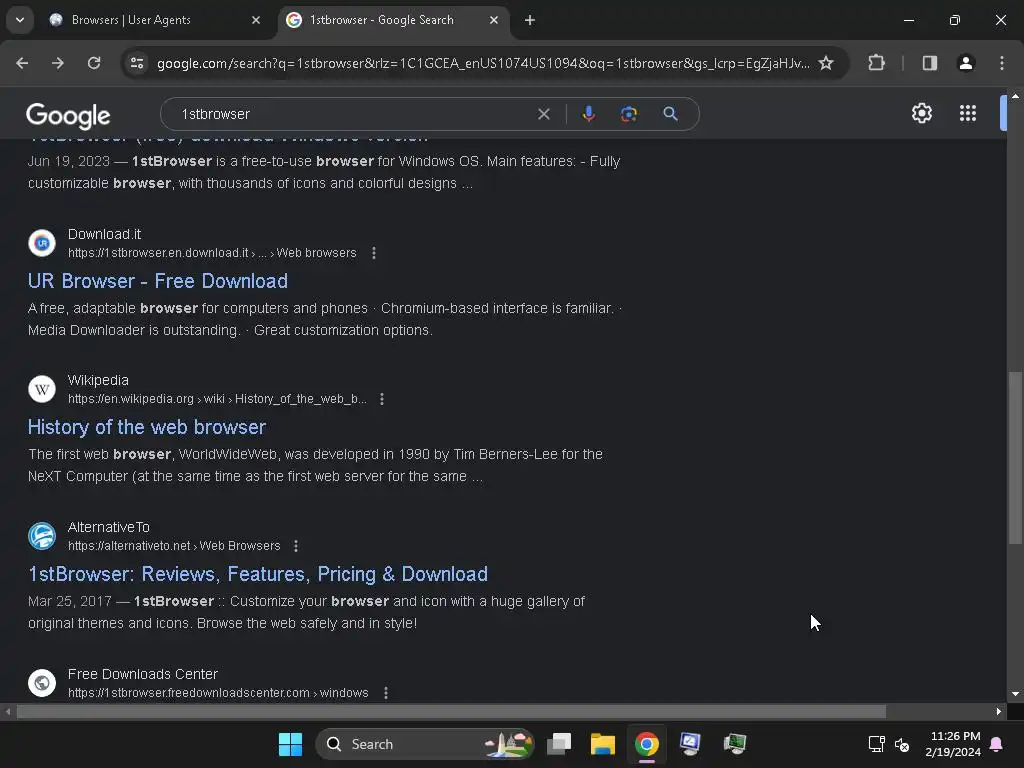Click the Google logo
1024x768 pixels.
click(69, 116)
